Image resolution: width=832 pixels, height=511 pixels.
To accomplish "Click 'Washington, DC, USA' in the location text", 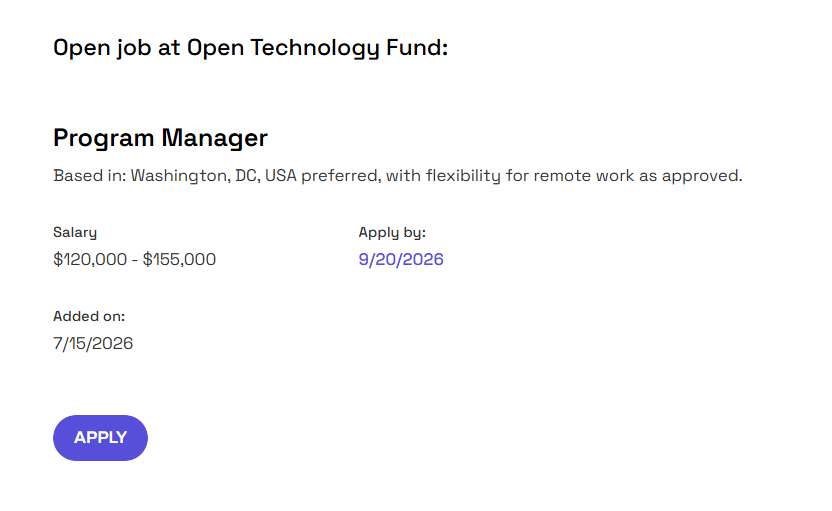I will [x=214, y=176].
